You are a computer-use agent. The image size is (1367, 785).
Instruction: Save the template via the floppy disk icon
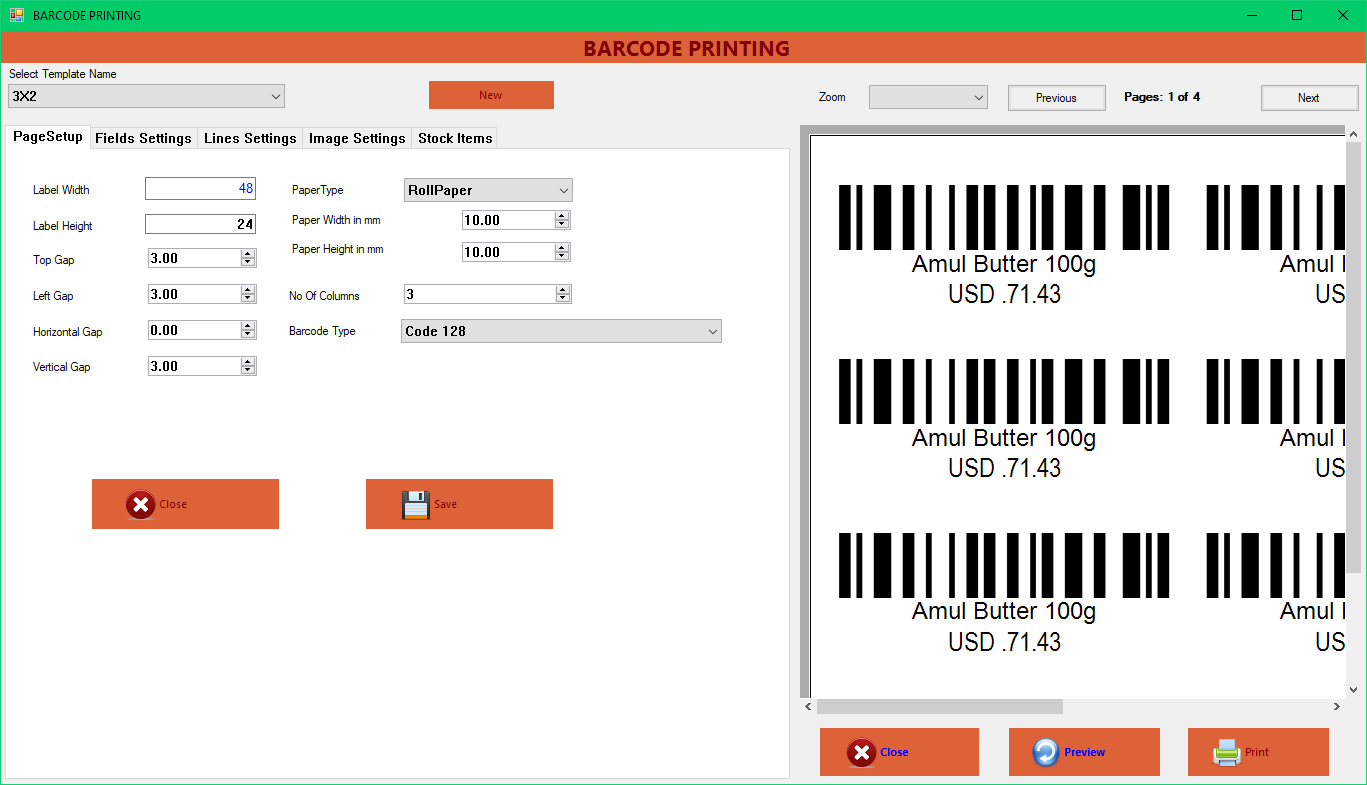(414, 504)
